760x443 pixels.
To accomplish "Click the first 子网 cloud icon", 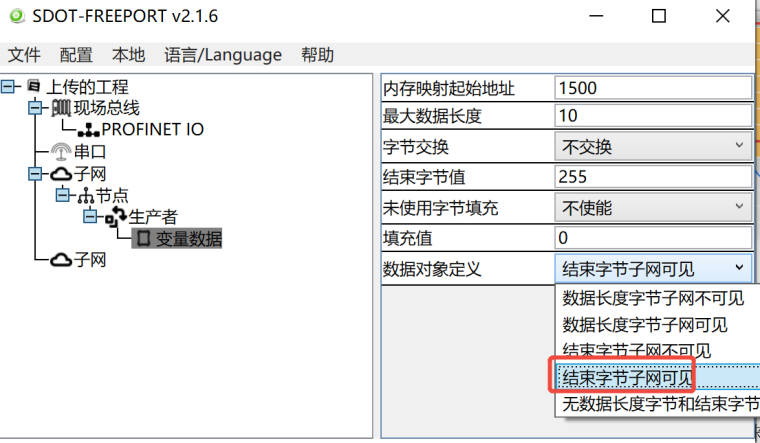I will coord(61,174).
